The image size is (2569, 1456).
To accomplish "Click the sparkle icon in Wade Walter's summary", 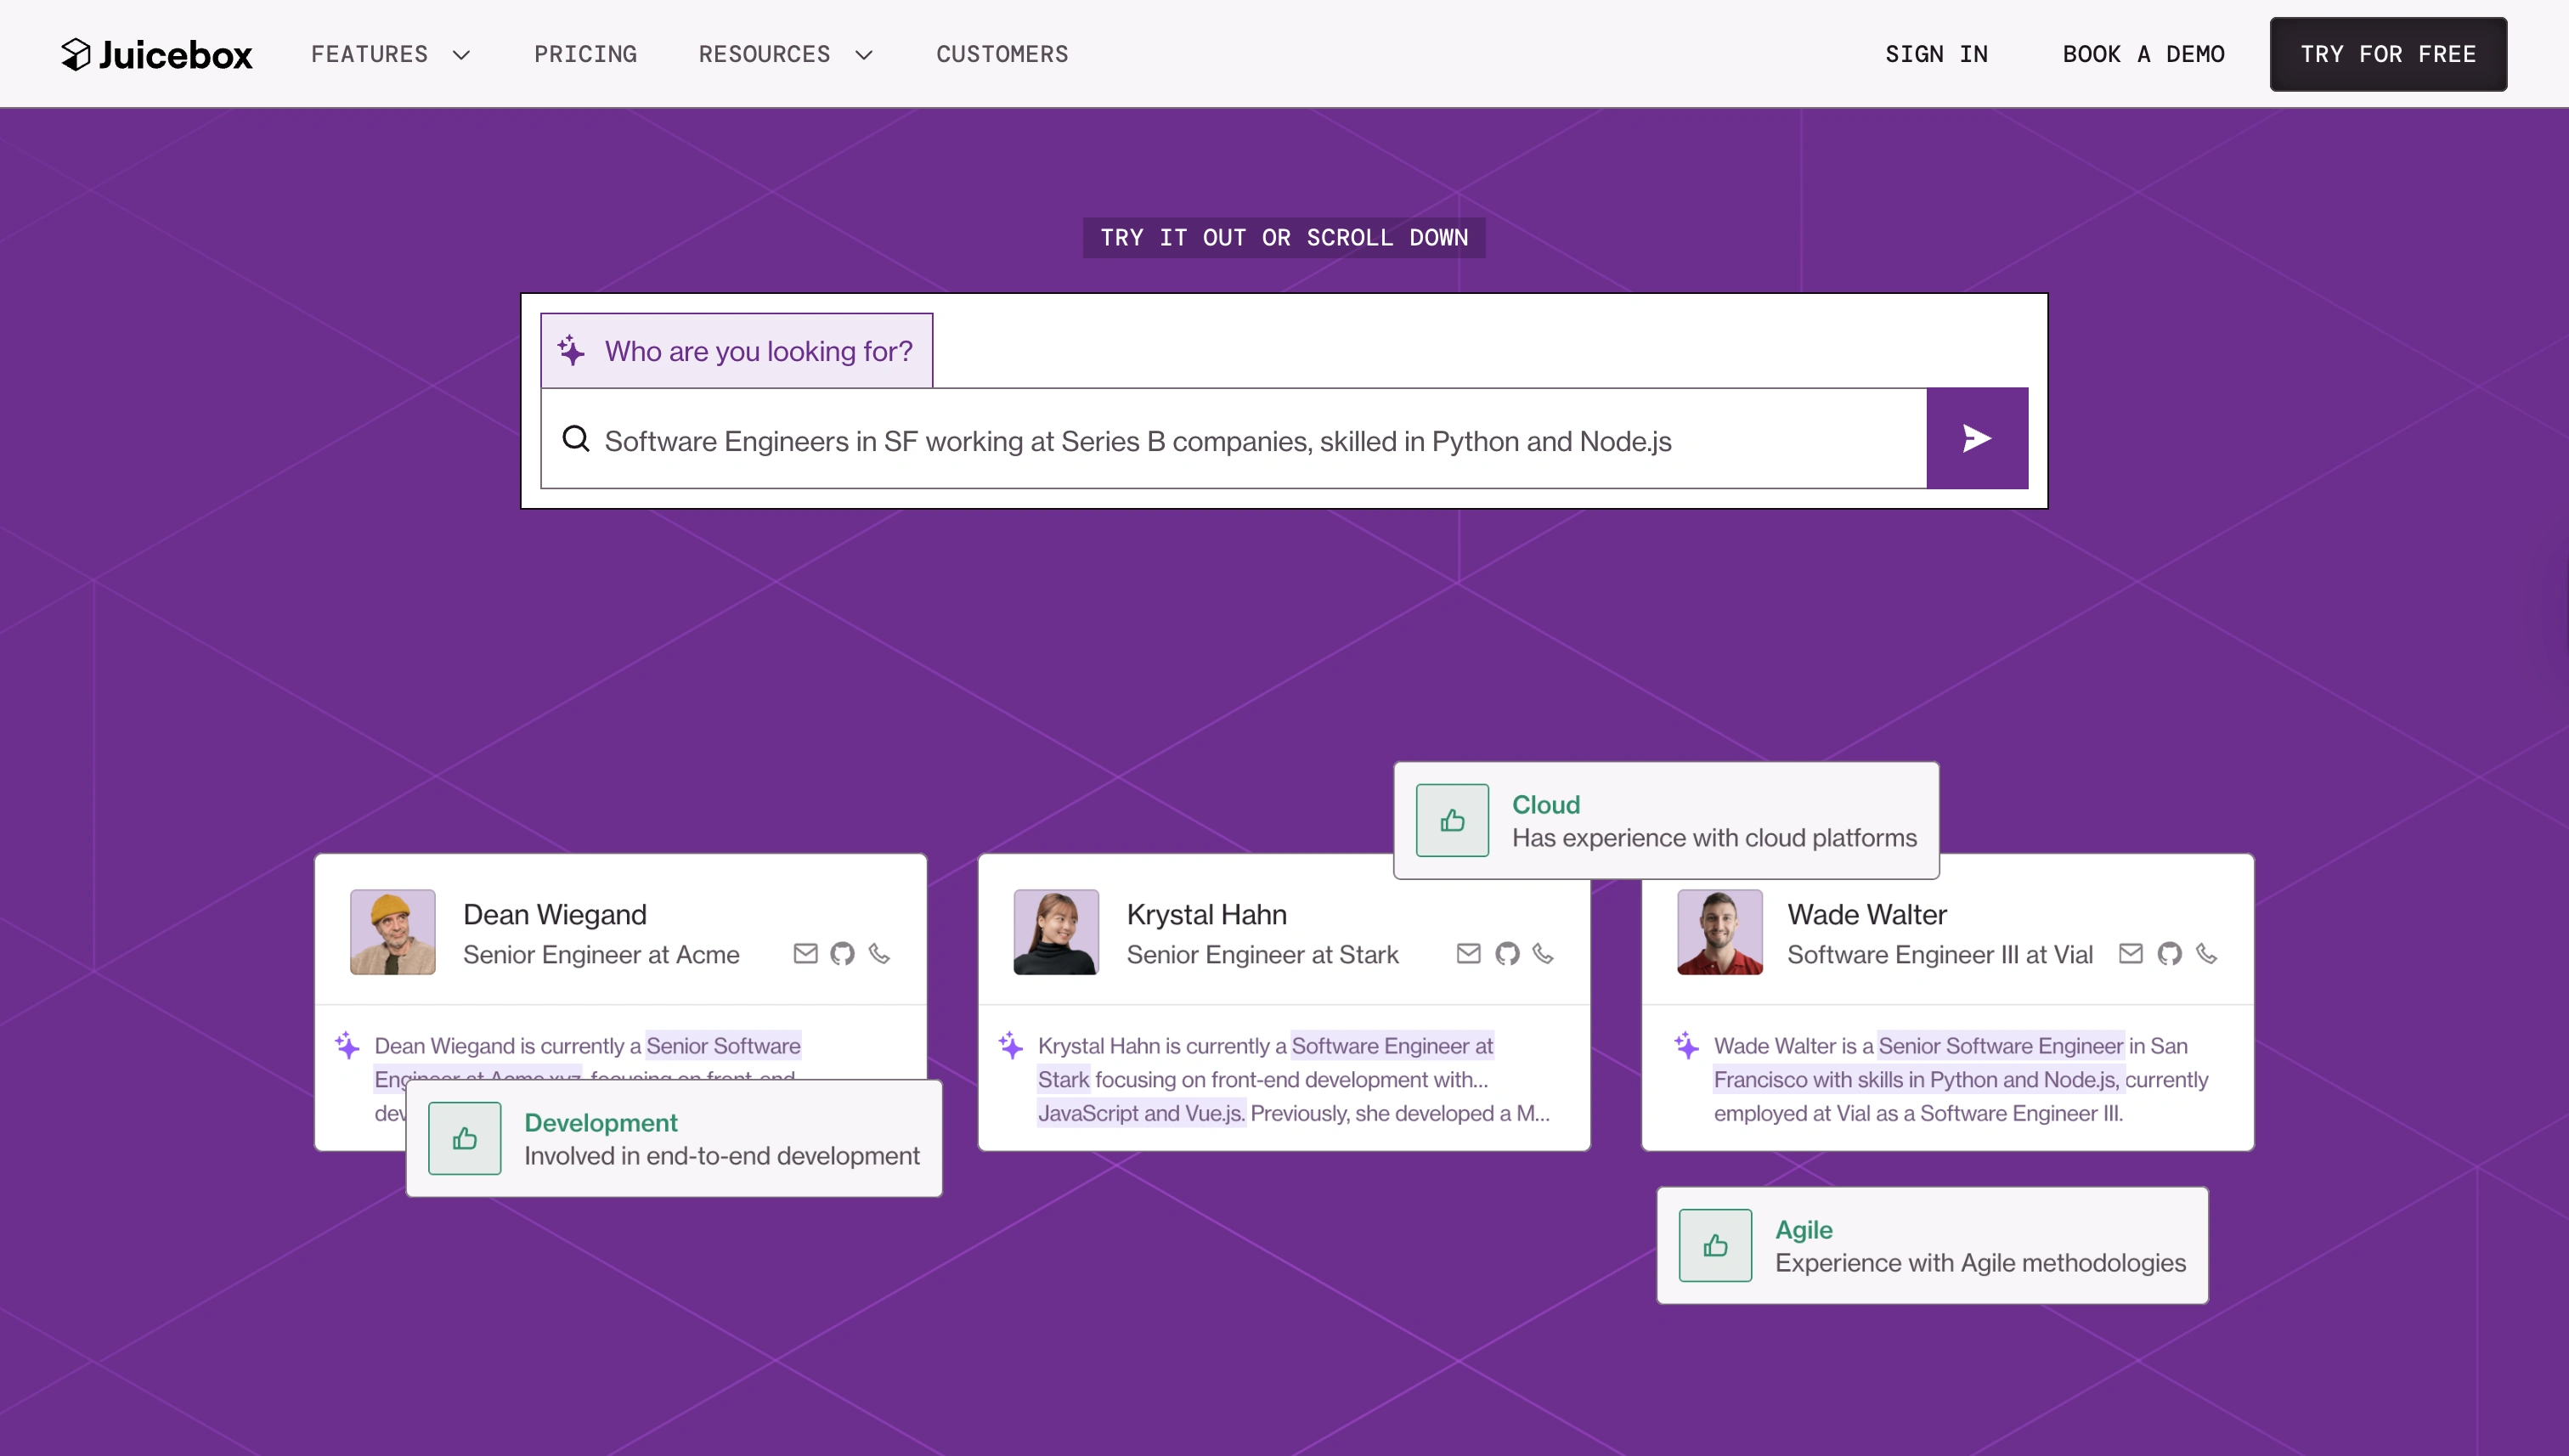I will coord(1687,1045).
